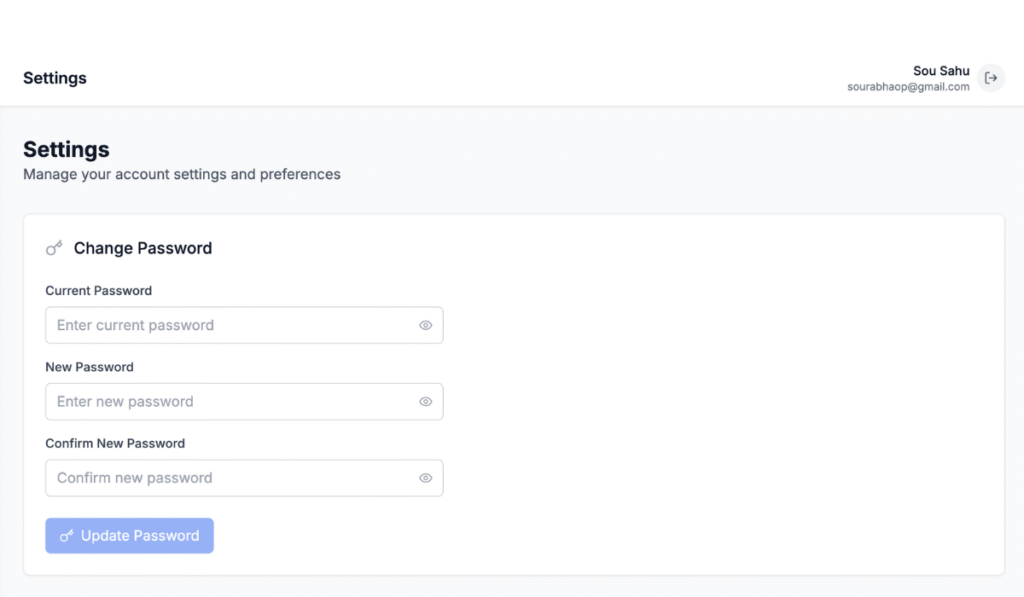Click the key icon inside Update Password button
The height and width of the screenshot is (597, 1024).
66,536
